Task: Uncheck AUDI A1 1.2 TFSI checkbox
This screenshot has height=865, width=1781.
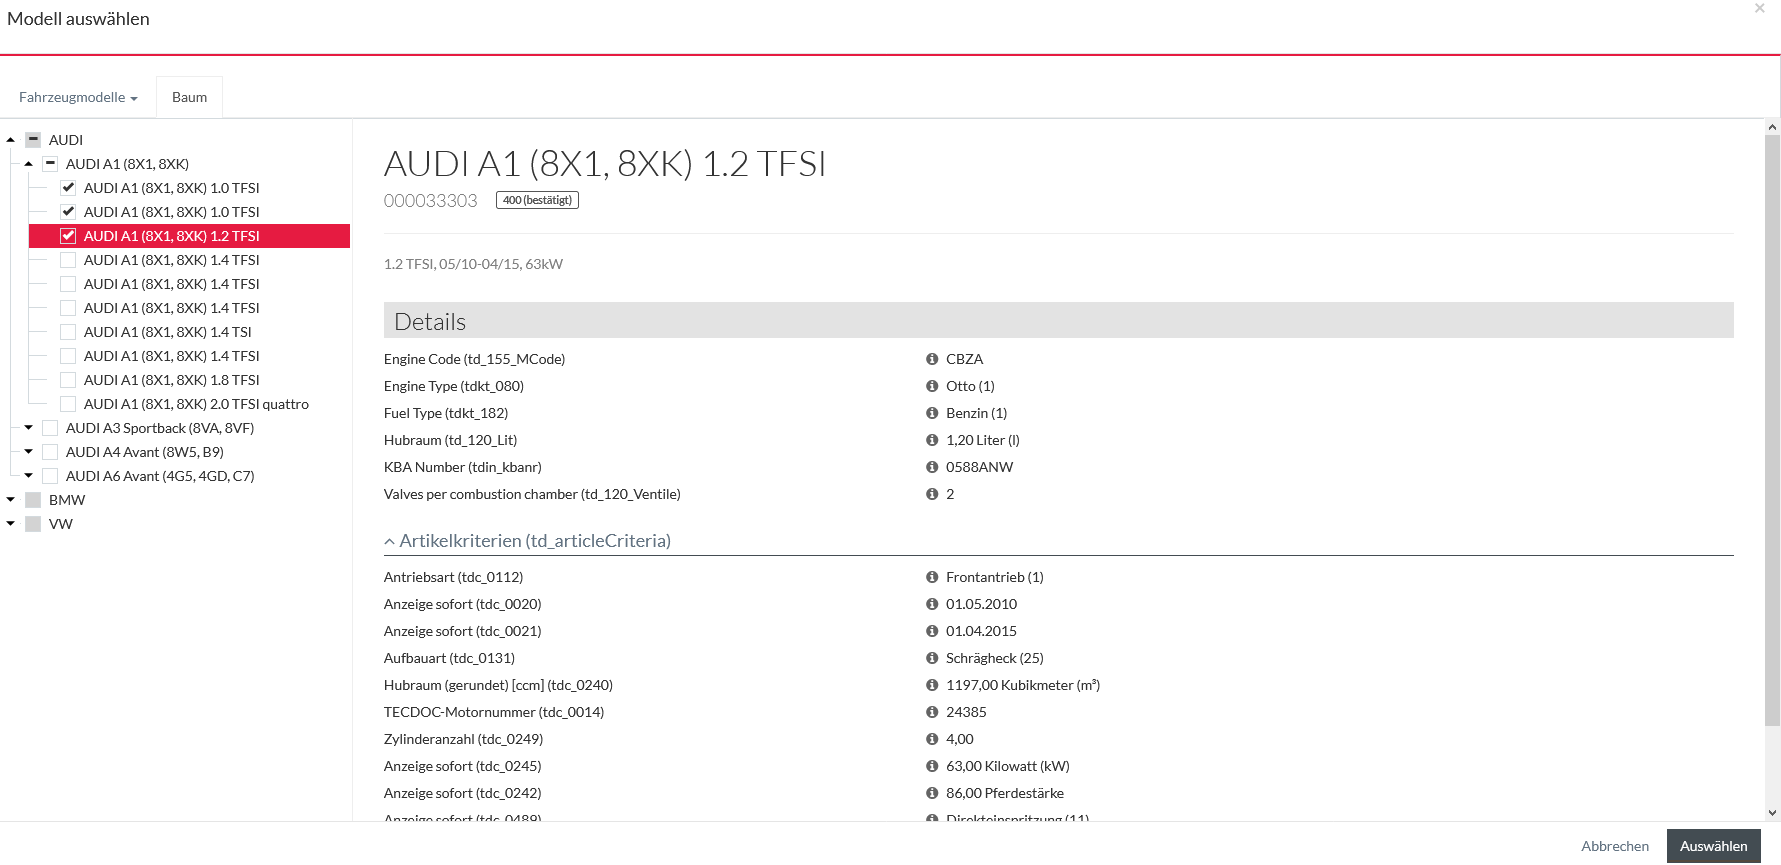Action: 68,236
